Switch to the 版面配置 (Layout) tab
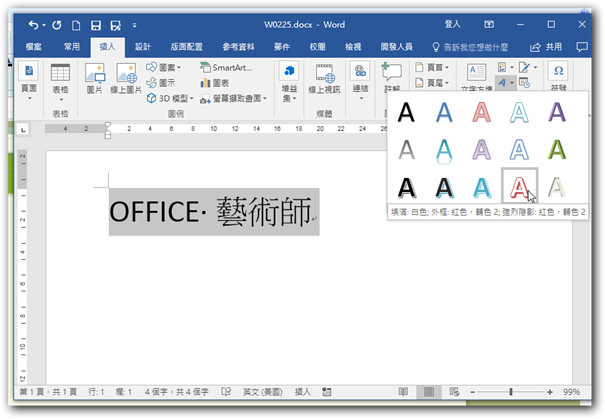Screen dimensions: 605x419 (186, 47)
